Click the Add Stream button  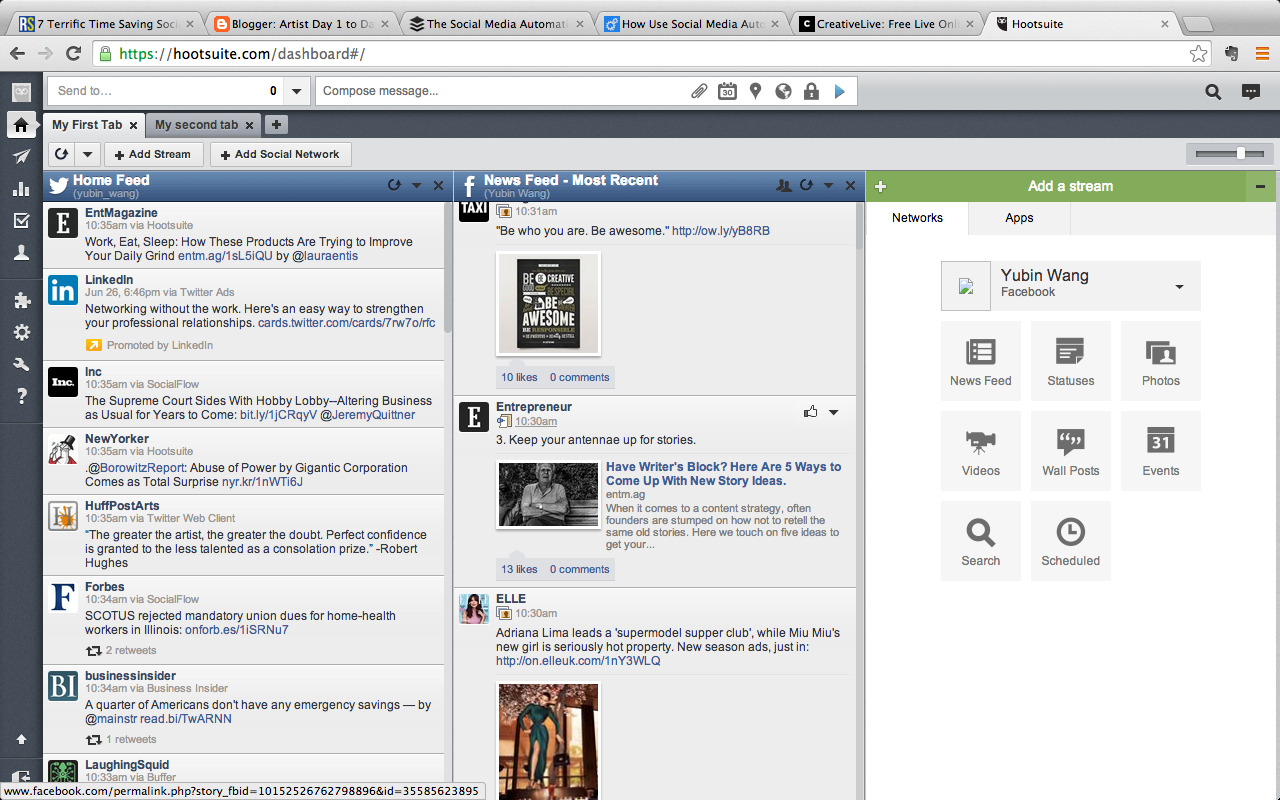click(x=153, y=154)
